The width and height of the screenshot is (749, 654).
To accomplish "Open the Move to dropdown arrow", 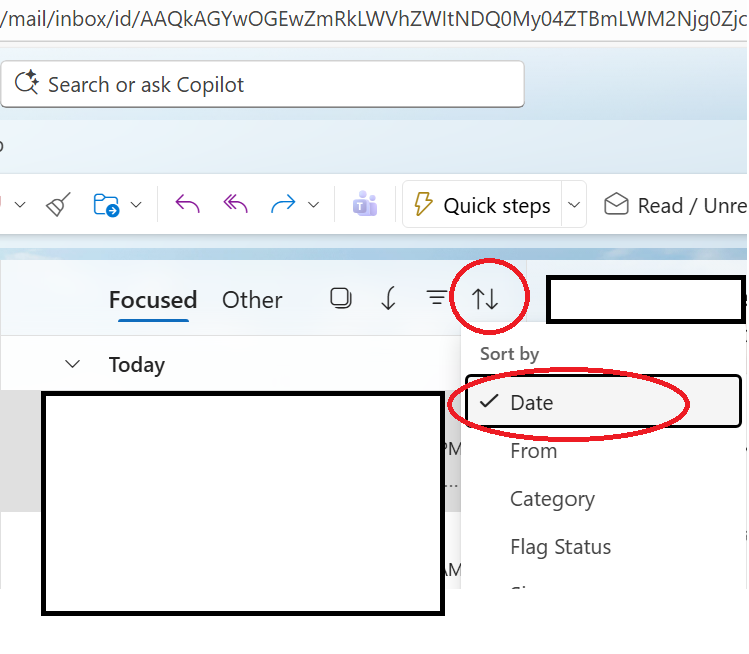I will click(136, 205).
